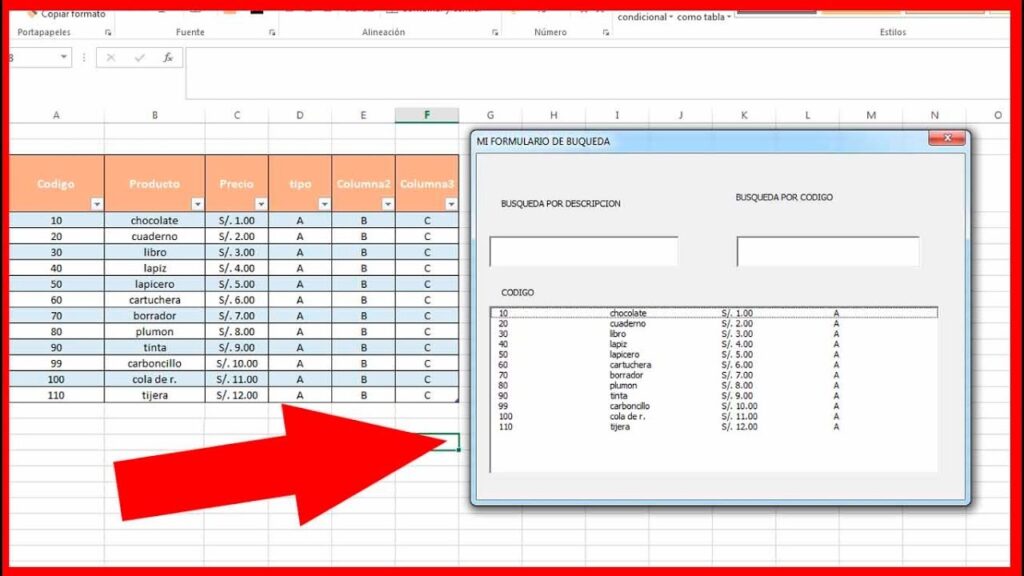Open the Fuente dialog launcher arrow

pyautogui.click(x=272, y=31)
